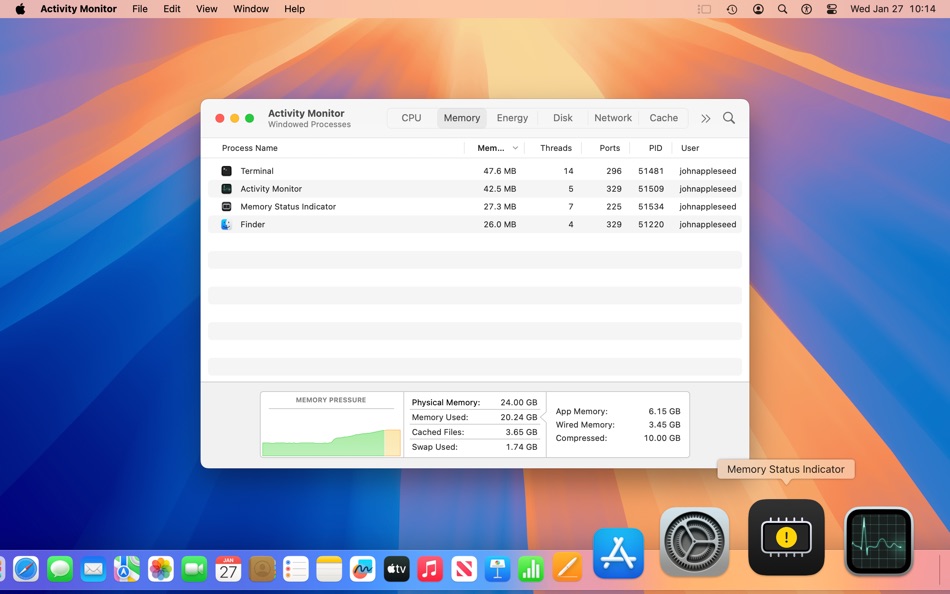Switch to the Network tab

click(x=612, y=117)
